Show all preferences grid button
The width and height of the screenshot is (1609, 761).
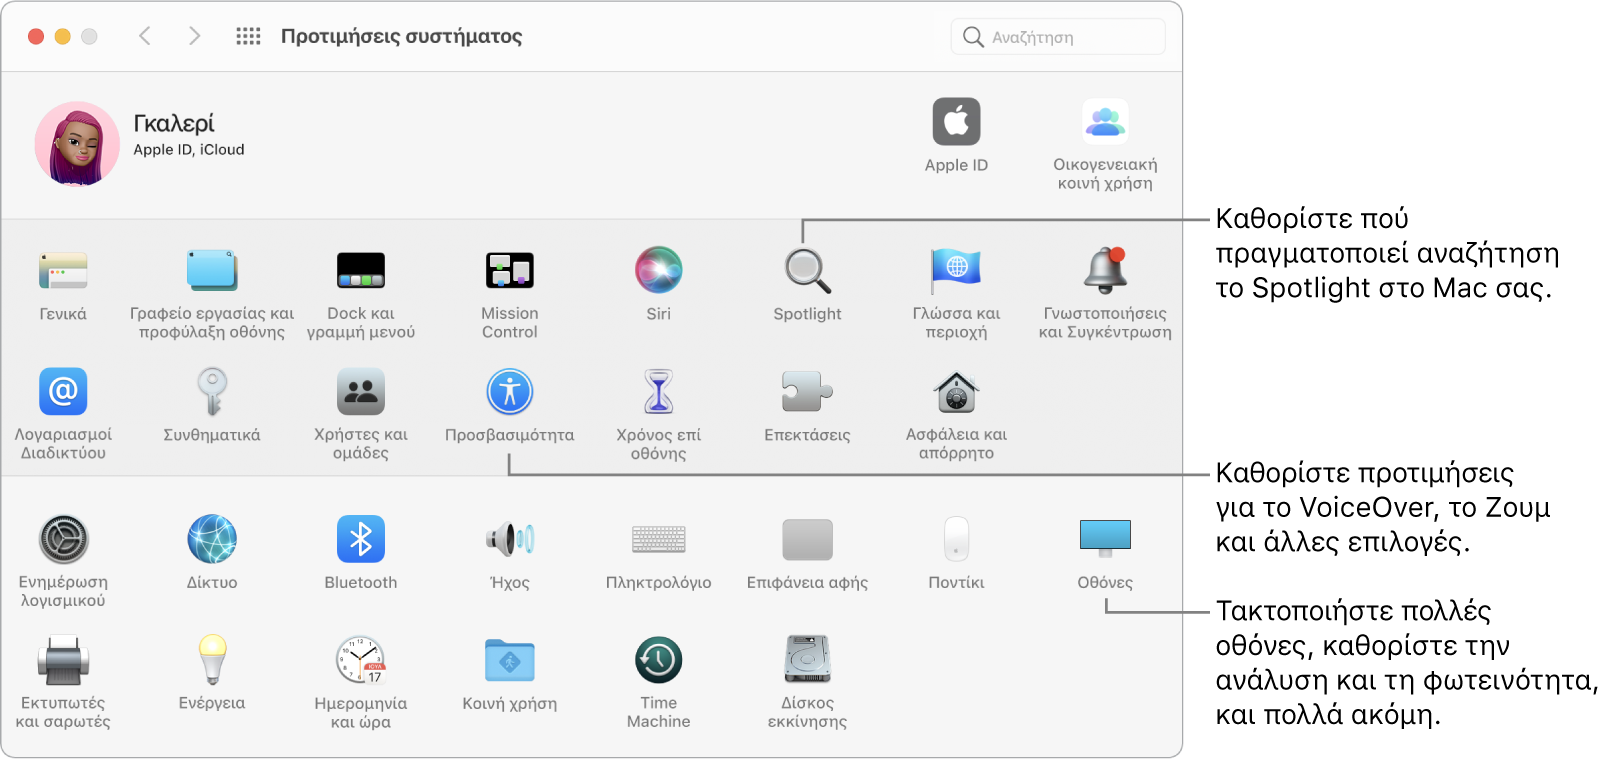[x=248, y=36]
